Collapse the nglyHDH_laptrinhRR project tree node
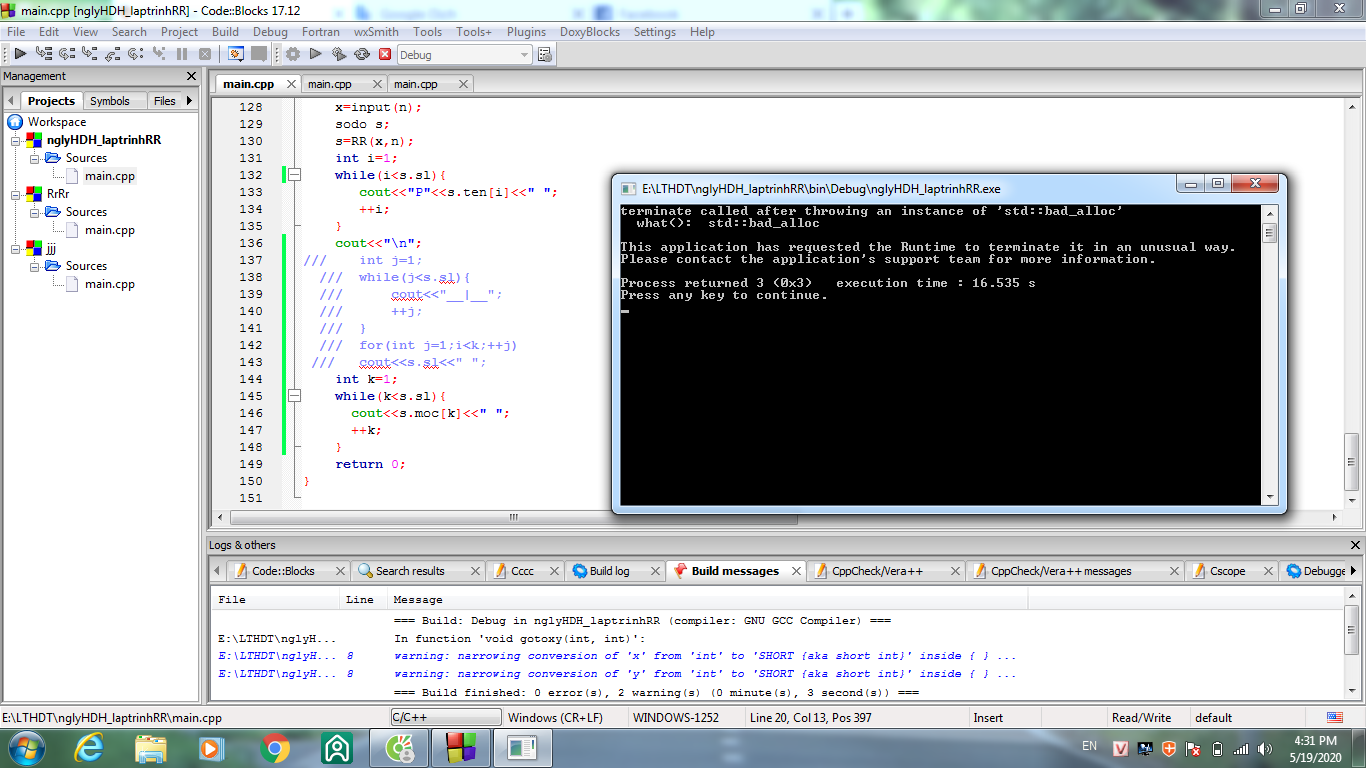The width and height of the screenshot is (1366, 768). coord(16,140)
